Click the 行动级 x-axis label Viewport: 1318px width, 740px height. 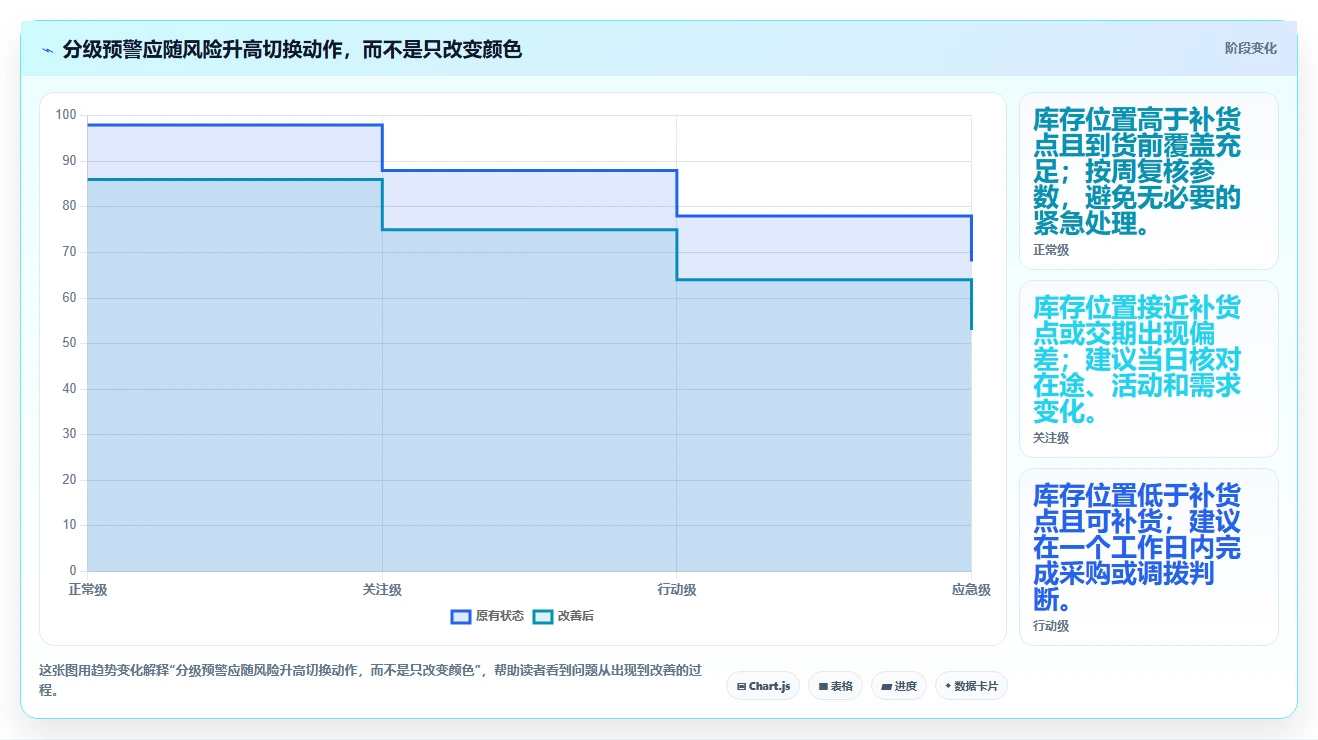coord(677,590)
